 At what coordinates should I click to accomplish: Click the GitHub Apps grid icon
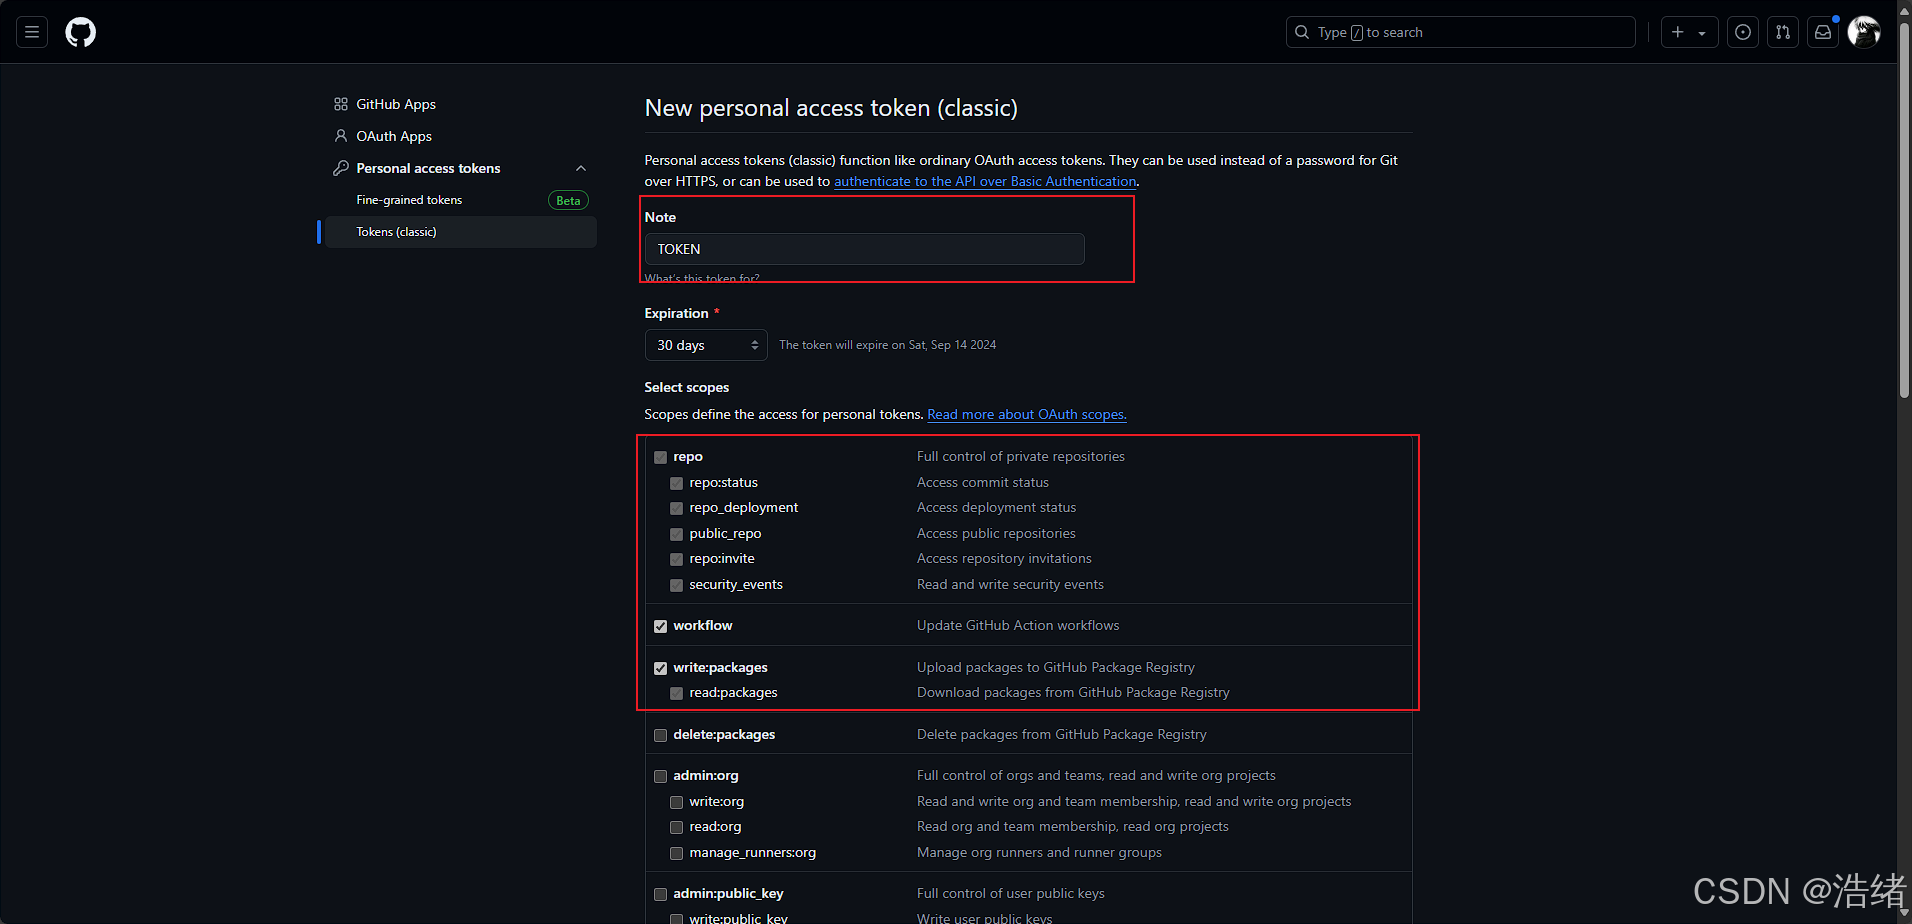coord(341,104)
